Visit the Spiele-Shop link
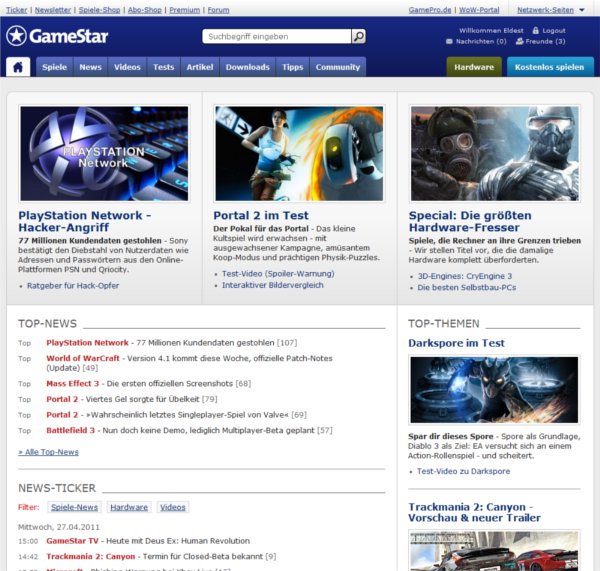600x571 pixels. tap(99, 10)
